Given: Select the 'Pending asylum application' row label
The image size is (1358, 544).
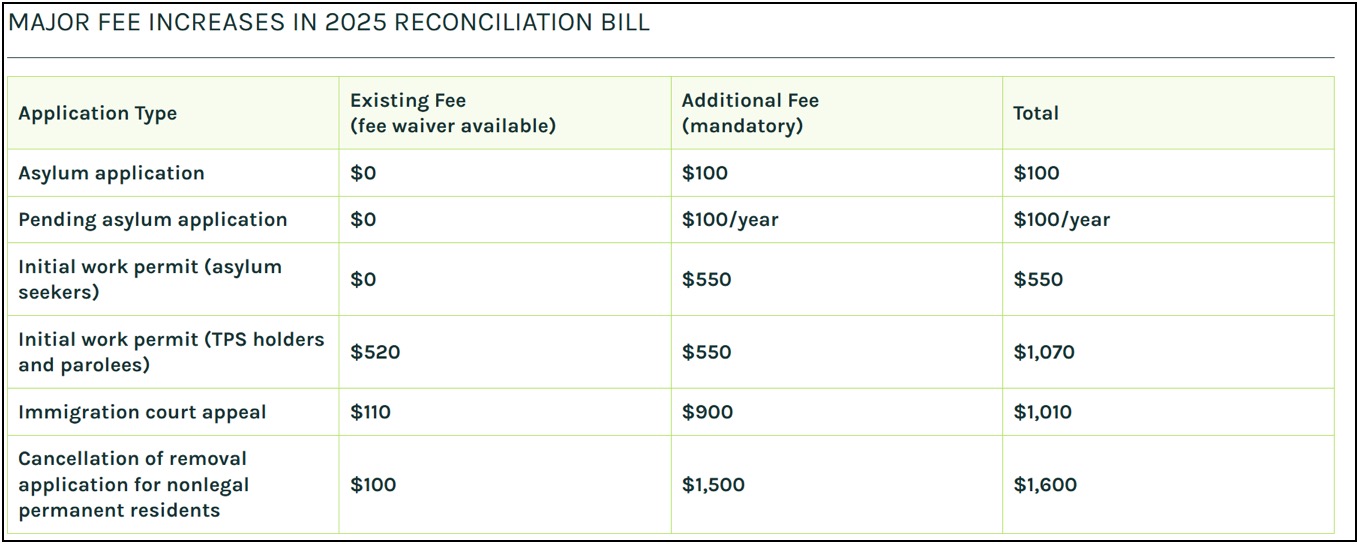Looking at the screenshot, I should click(152, 219).
